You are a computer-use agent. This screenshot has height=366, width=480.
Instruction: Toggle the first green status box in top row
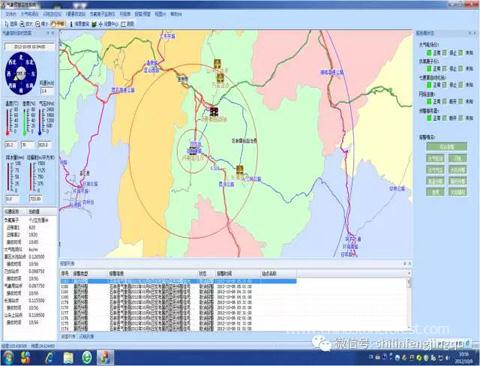point(429,53)
